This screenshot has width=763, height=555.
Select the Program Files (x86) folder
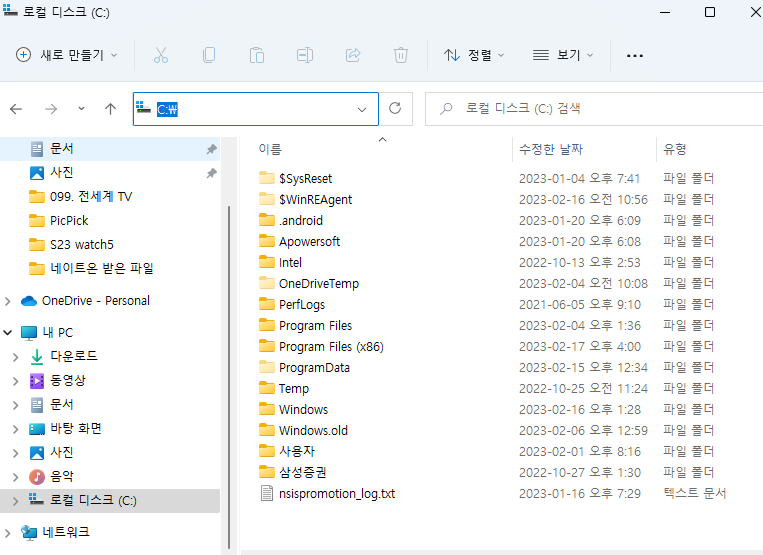coord(321,346)
